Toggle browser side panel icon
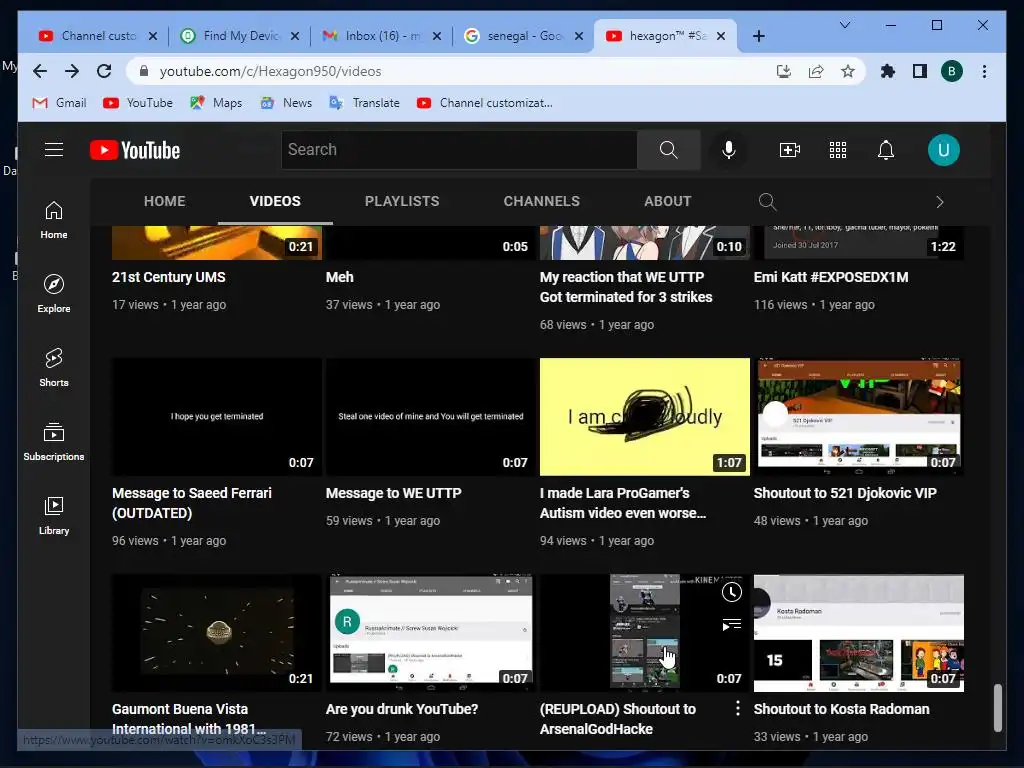Viewport: 1024px width, 768px height. (x=920, y=71)
